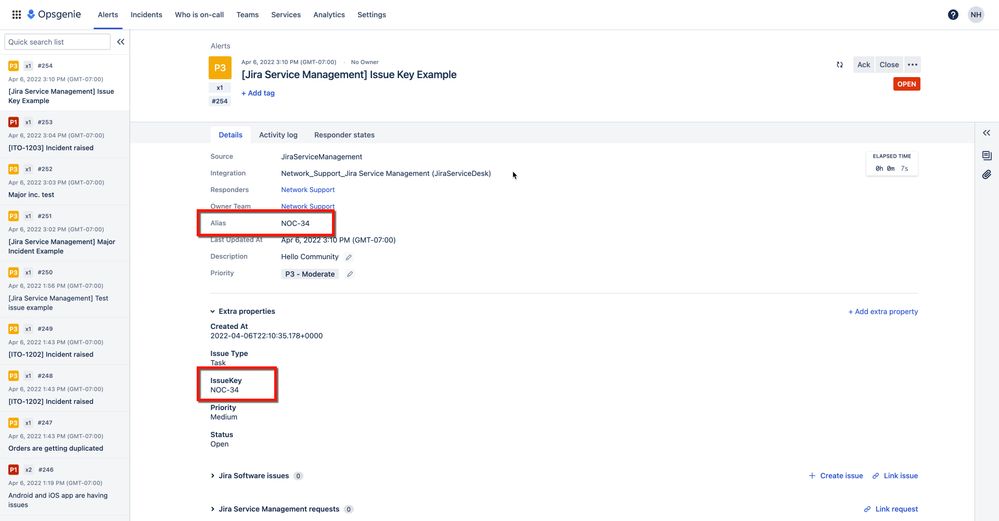Select alert #254 Issue Key Example

pos(64,83)
